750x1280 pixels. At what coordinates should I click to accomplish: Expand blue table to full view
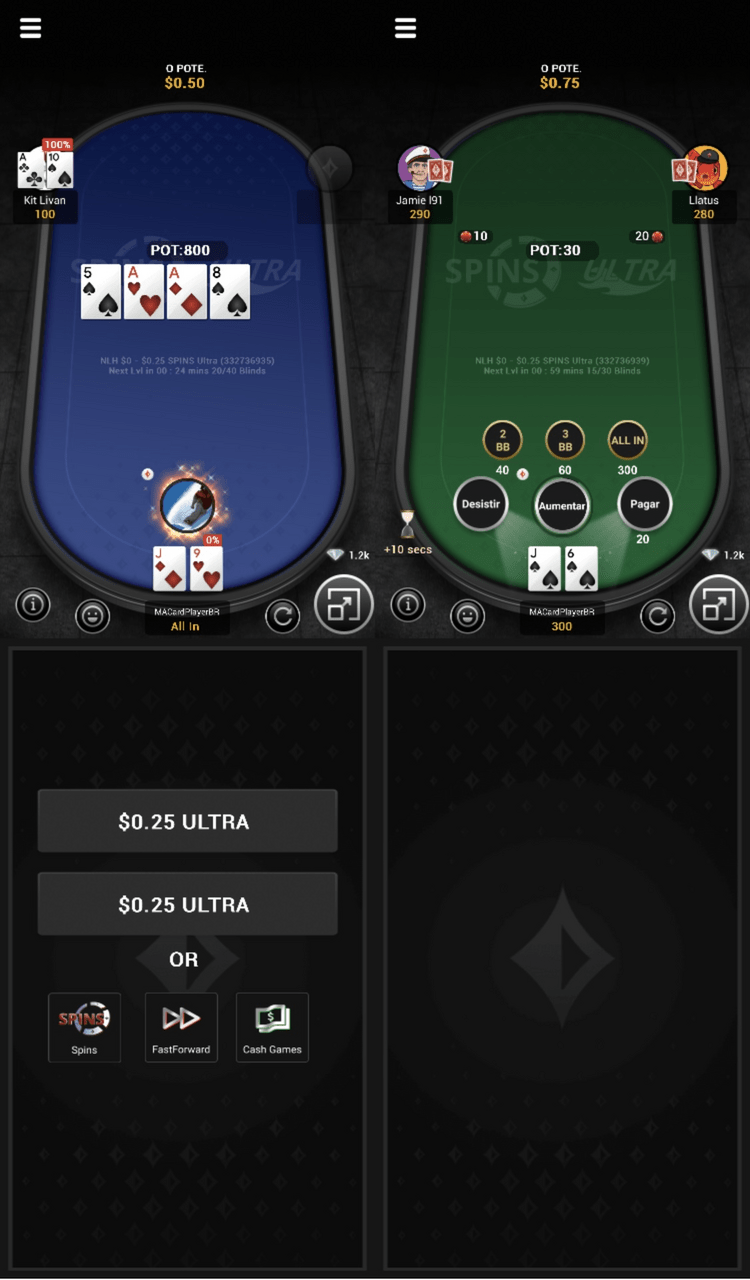pos(343,604)
